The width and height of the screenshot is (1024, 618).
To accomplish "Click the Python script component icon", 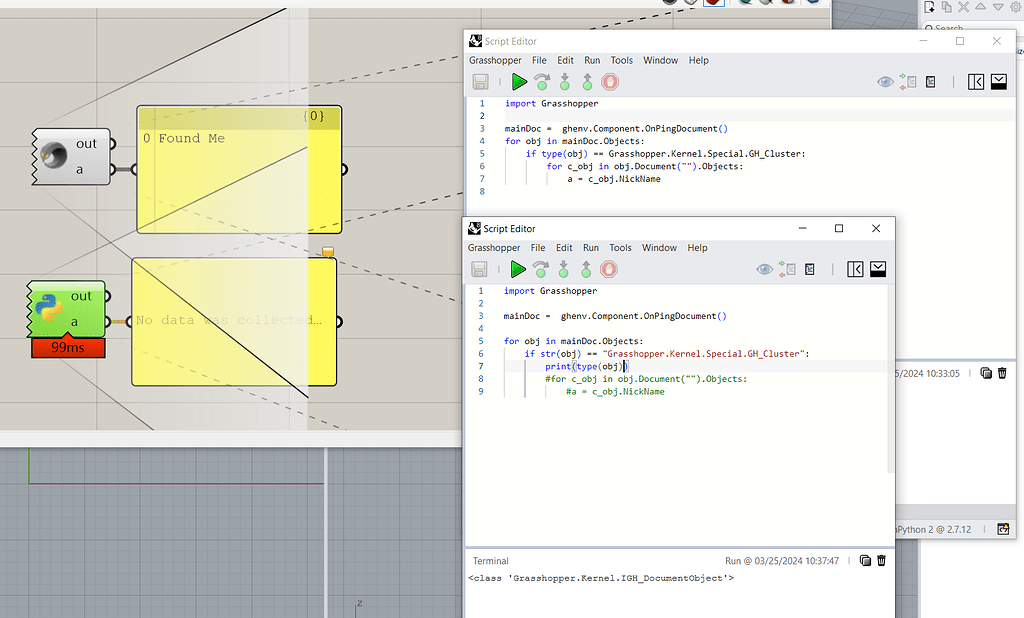I will pos(48,309).
